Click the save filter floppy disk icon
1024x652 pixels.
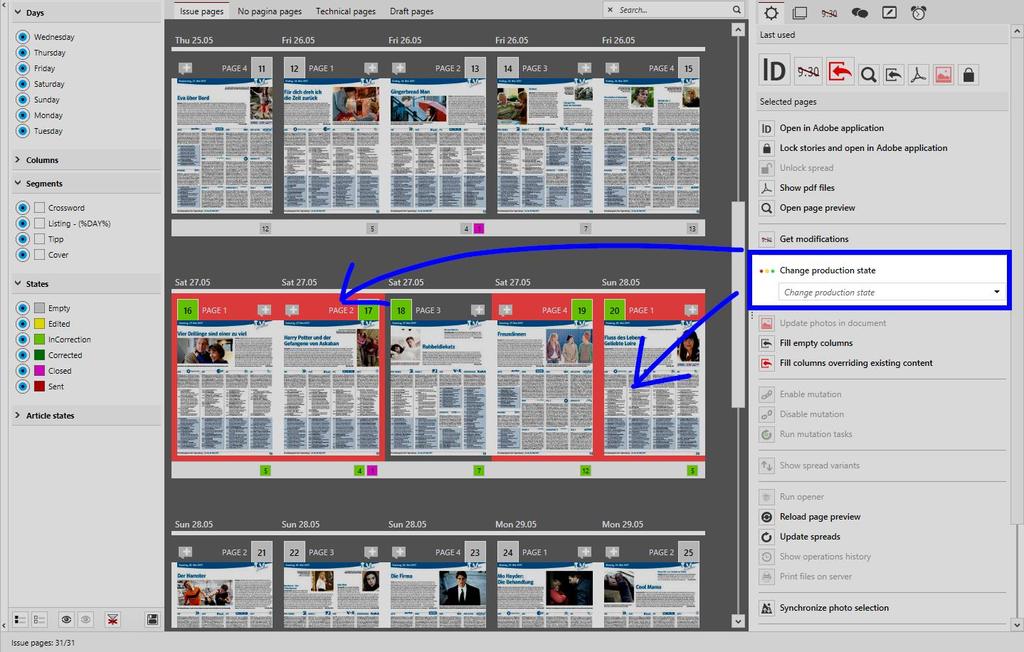pyautogui.click(x=152, y=619)
